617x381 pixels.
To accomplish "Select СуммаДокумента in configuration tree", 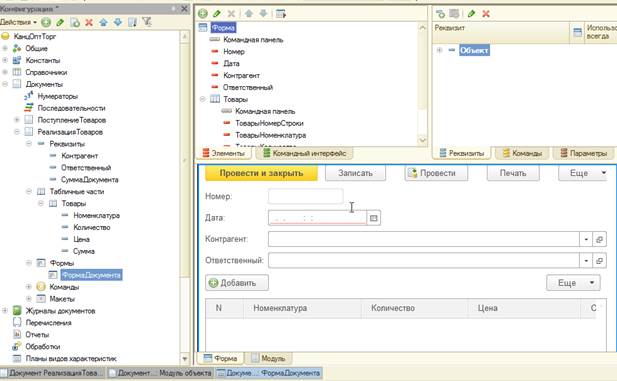I will point(89,180).
